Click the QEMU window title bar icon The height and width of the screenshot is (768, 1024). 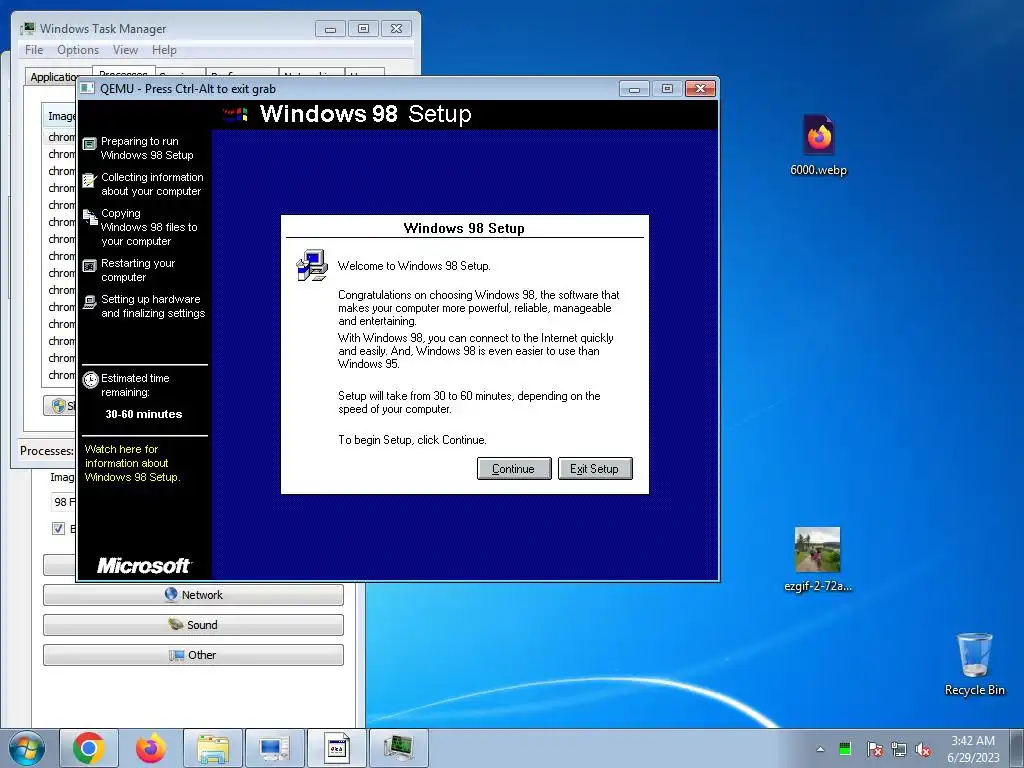(x=88, y=89)
